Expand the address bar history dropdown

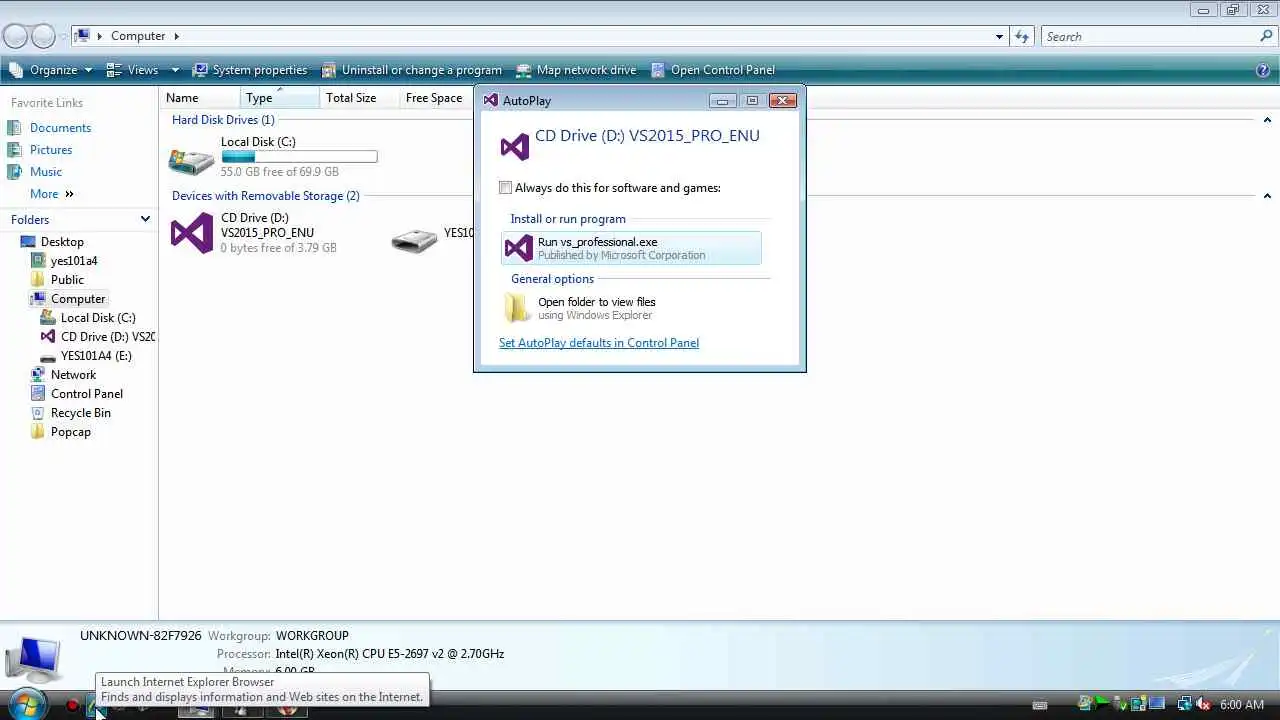999,37
